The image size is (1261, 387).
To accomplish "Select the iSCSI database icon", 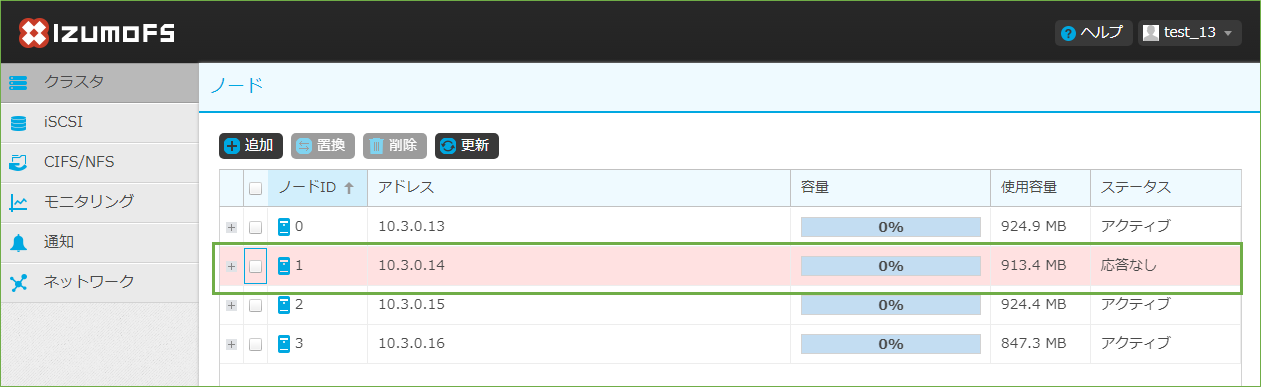I will (x=18, y=123).
